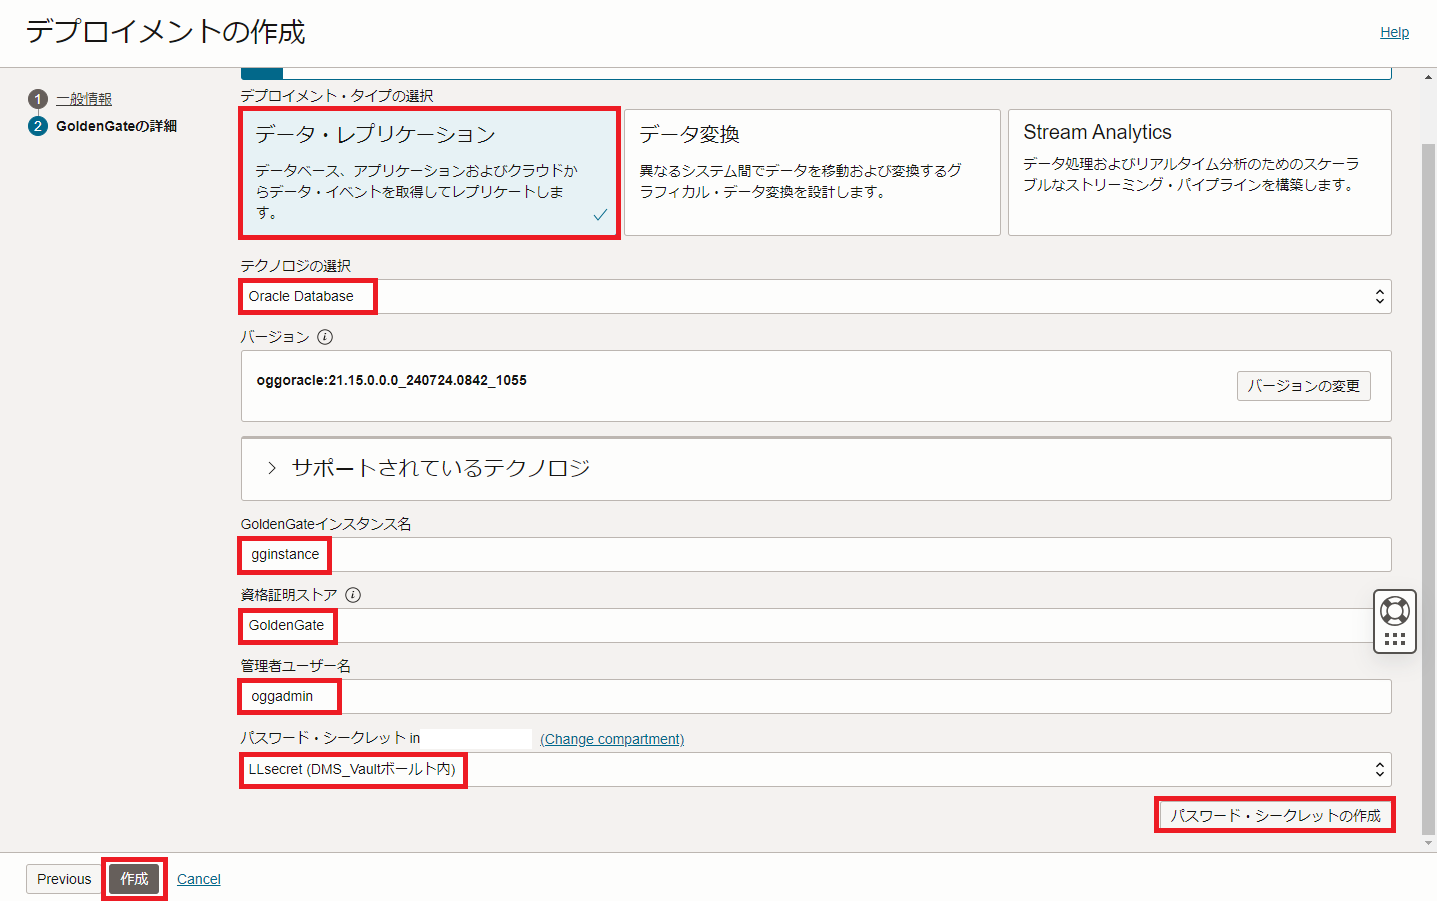Click the info icon beside 資格証明ストア
This screenshot has height=901, width=1437.
(351, 594)
